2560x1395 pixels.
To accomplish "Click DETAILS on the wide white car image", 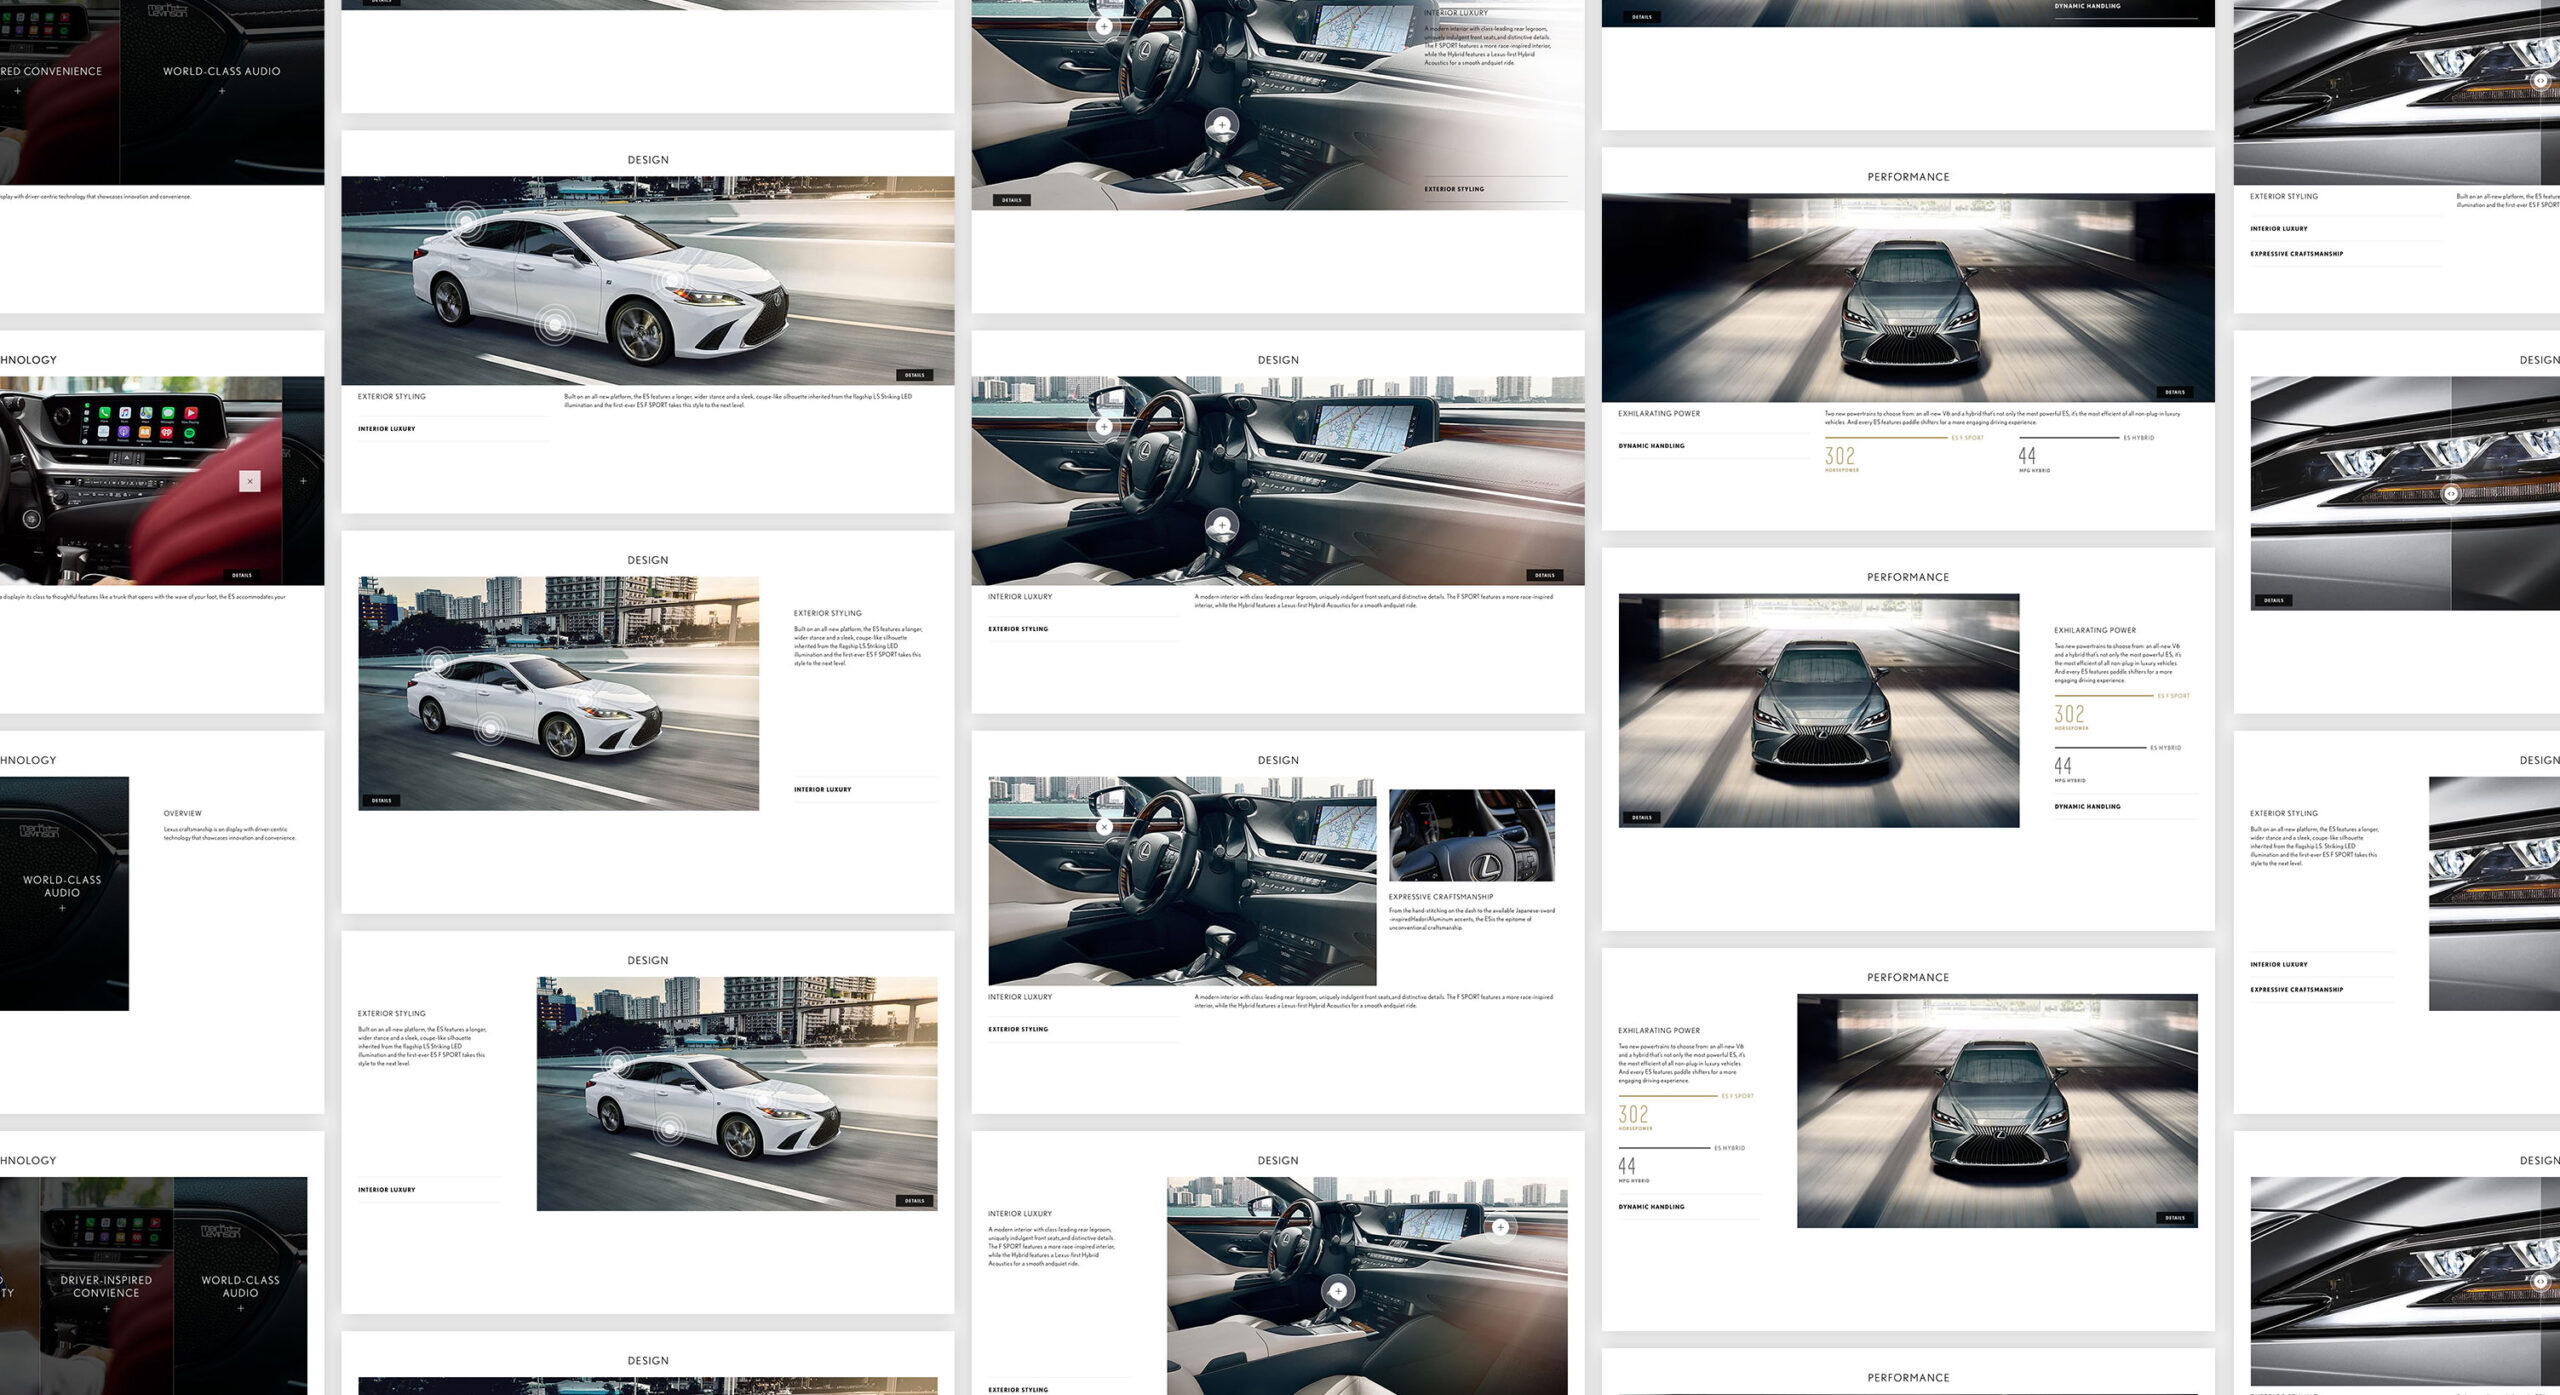I will pyautogui.click(x=915, y=375).
